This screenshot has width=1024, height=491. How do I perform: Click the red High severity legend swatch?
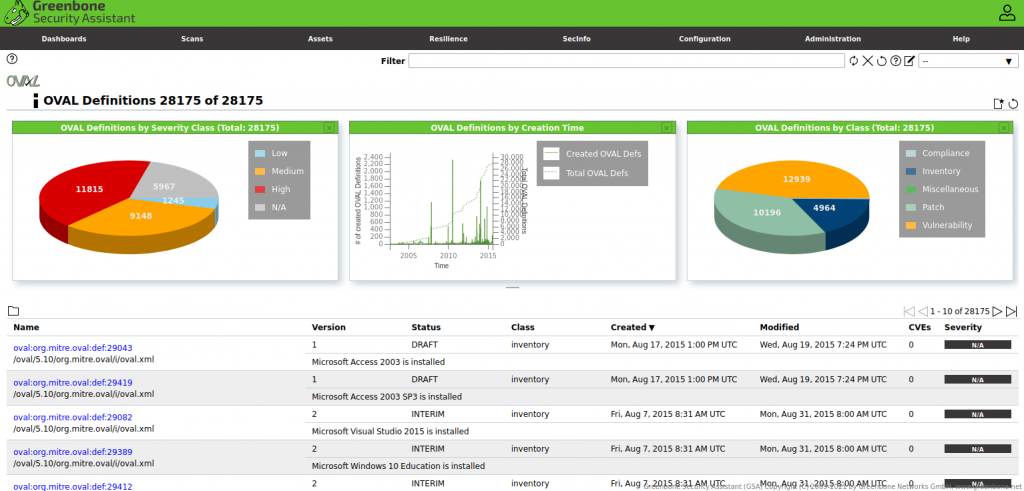point(260,189)
